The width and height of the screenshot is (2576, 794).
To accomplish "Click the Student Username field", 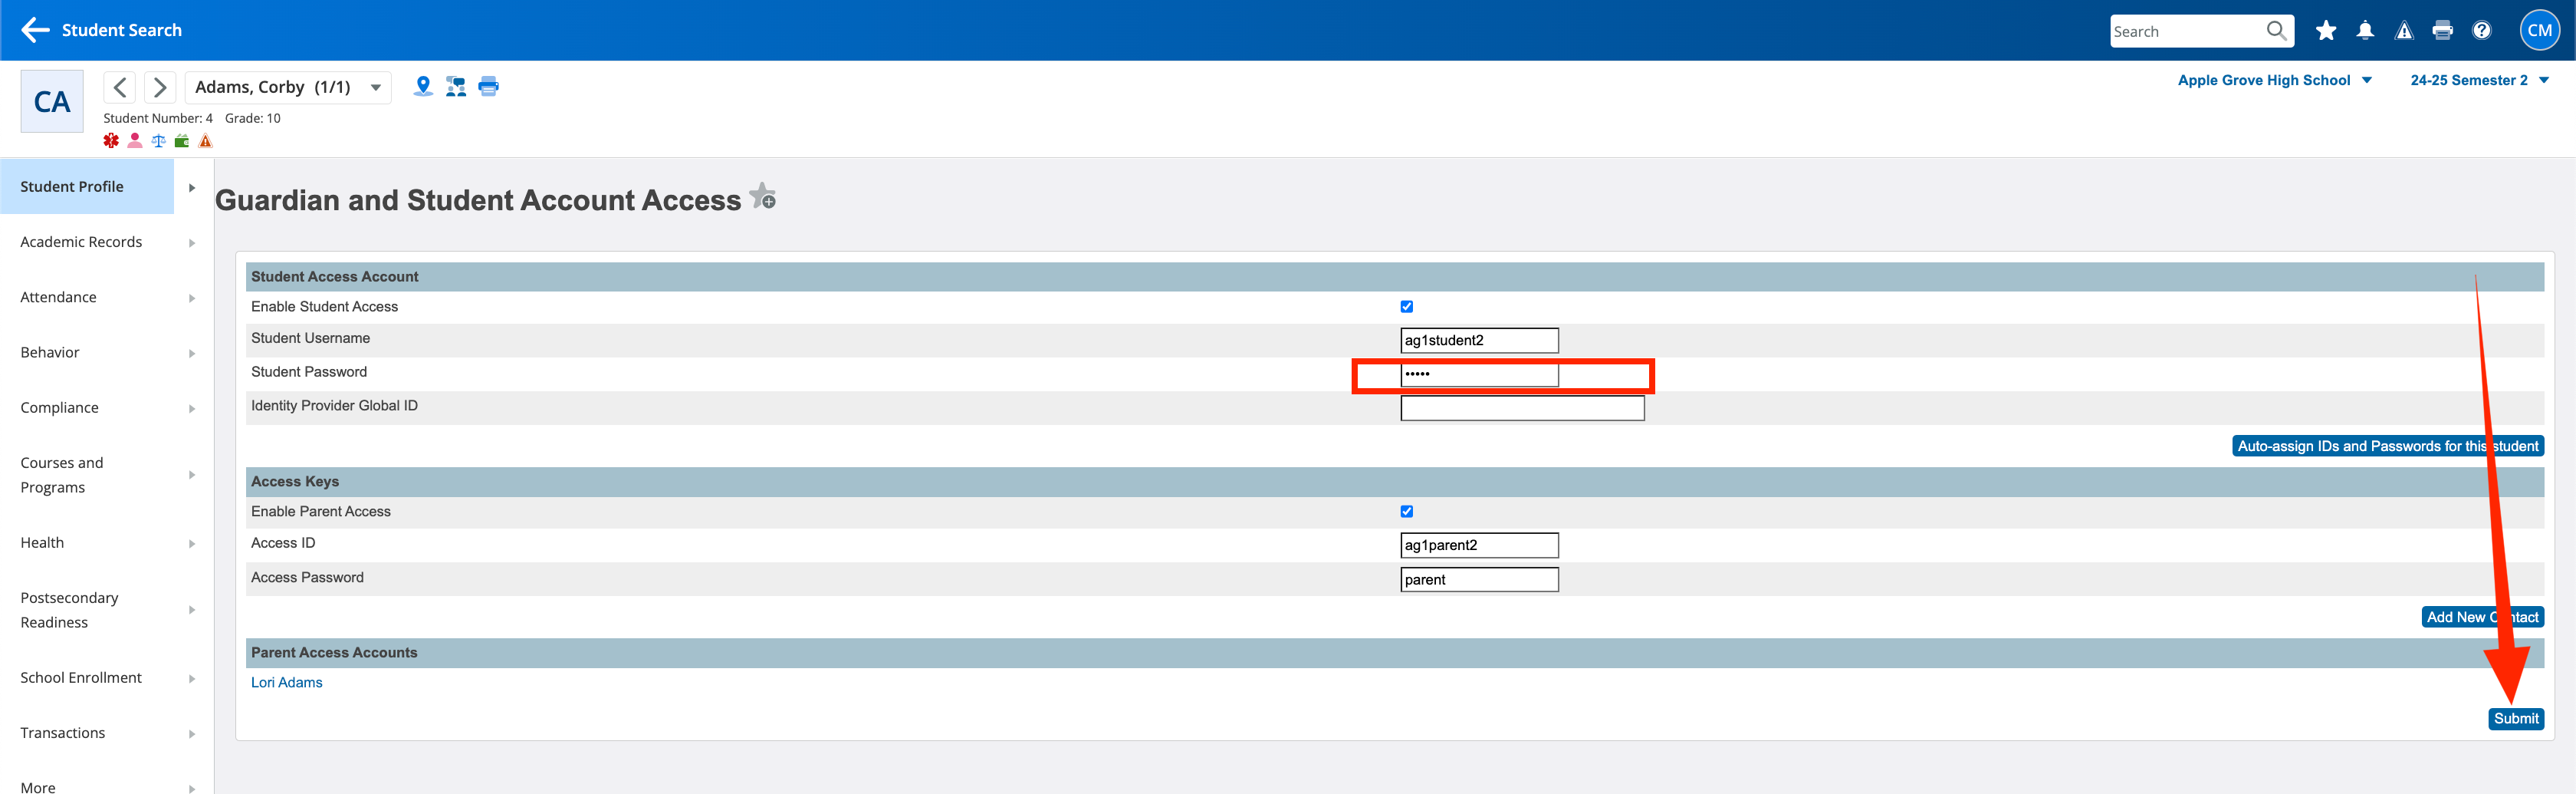I will coord(1479,340).
